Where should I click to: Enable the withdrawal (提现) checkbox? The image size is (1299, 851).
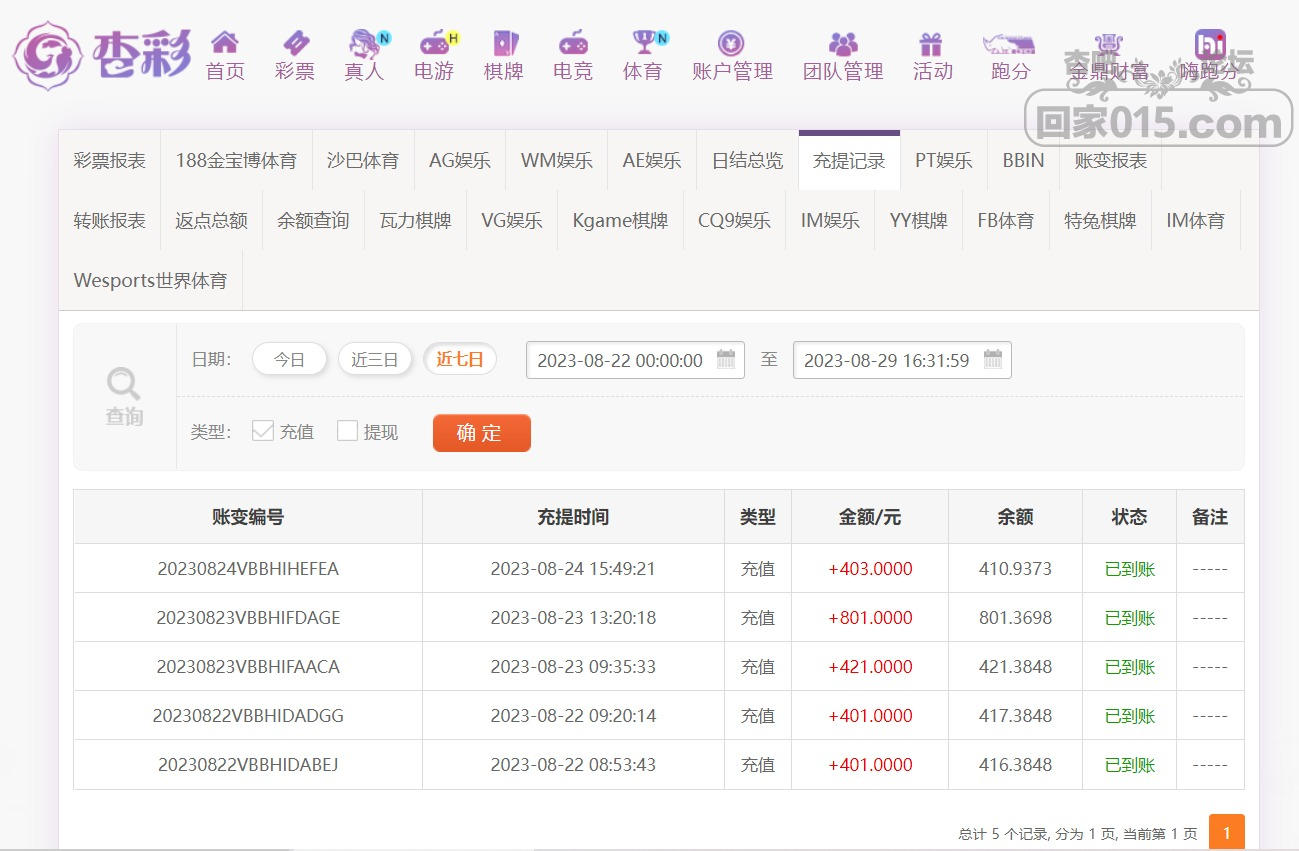pyautogui.click(x=347, y=431)
